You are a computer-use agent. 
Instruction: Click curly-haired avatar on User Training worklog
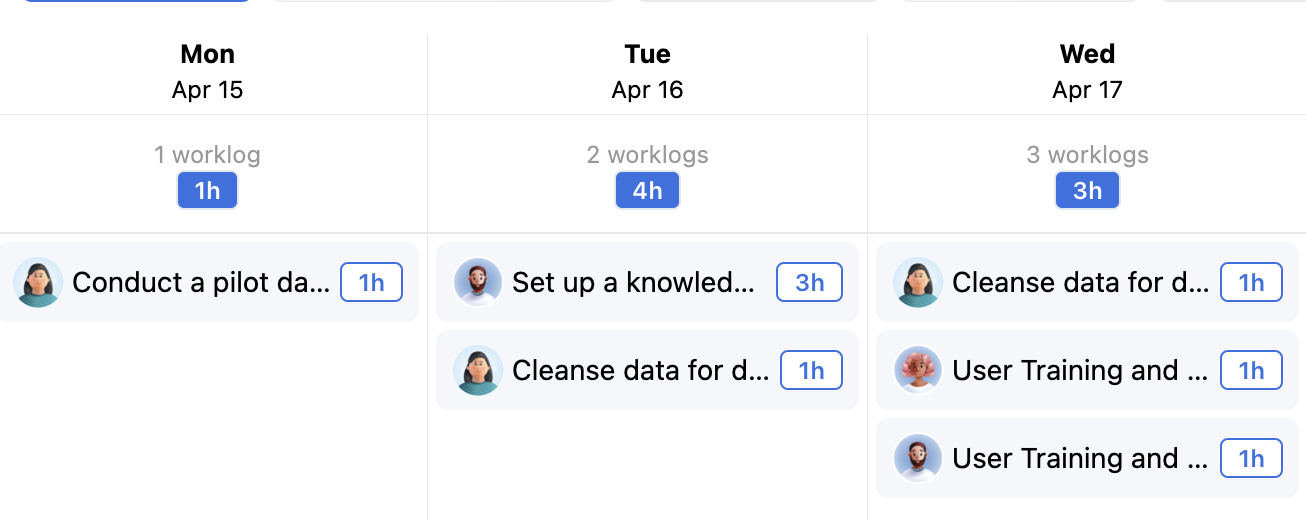click(918, 370)
